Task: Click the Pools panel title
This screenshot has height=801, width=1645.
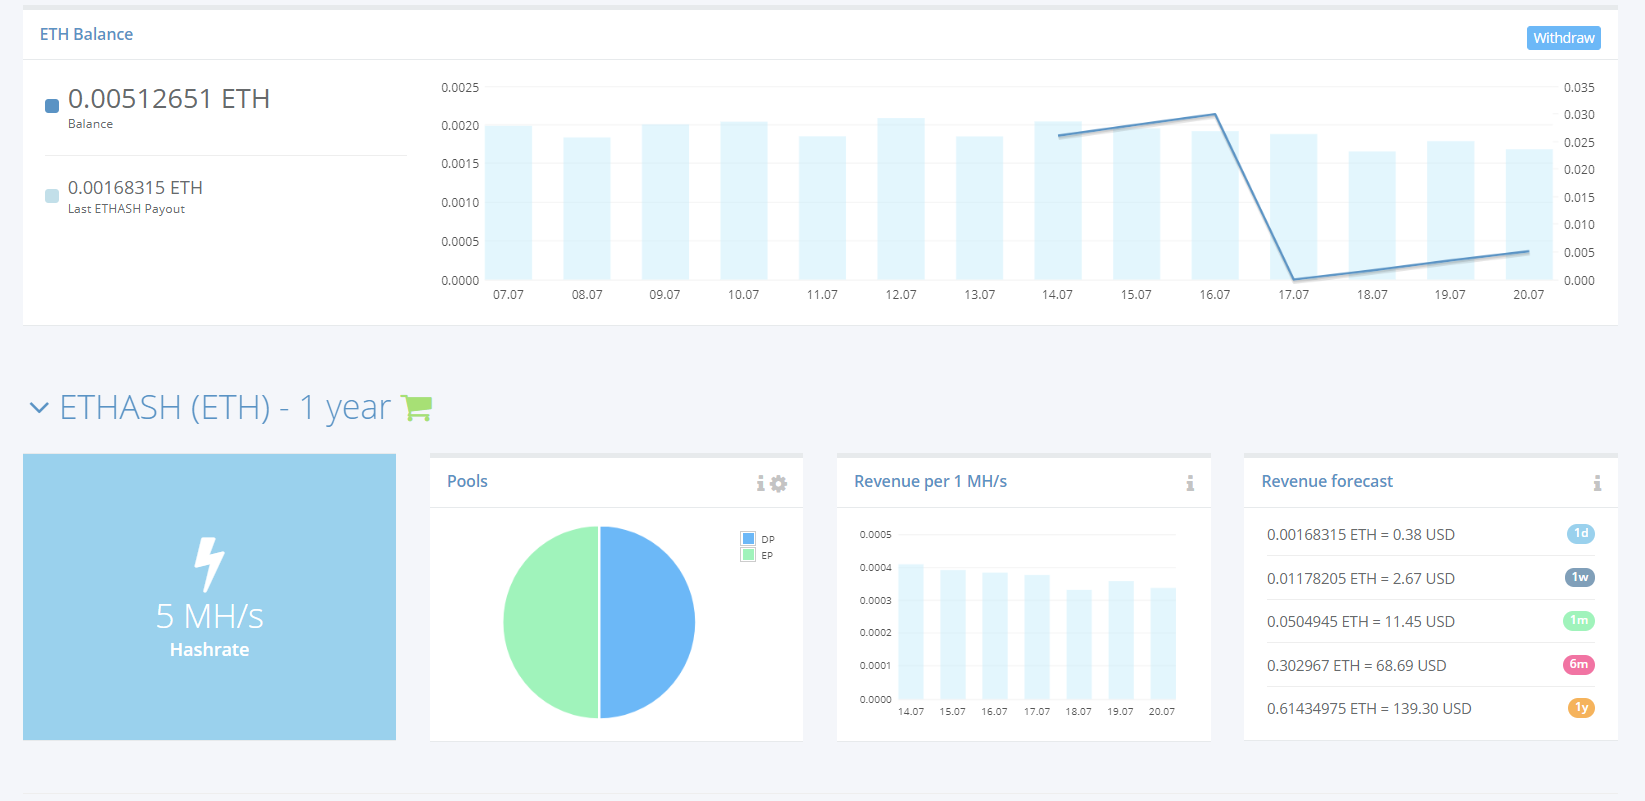Action: coord(467,481)
